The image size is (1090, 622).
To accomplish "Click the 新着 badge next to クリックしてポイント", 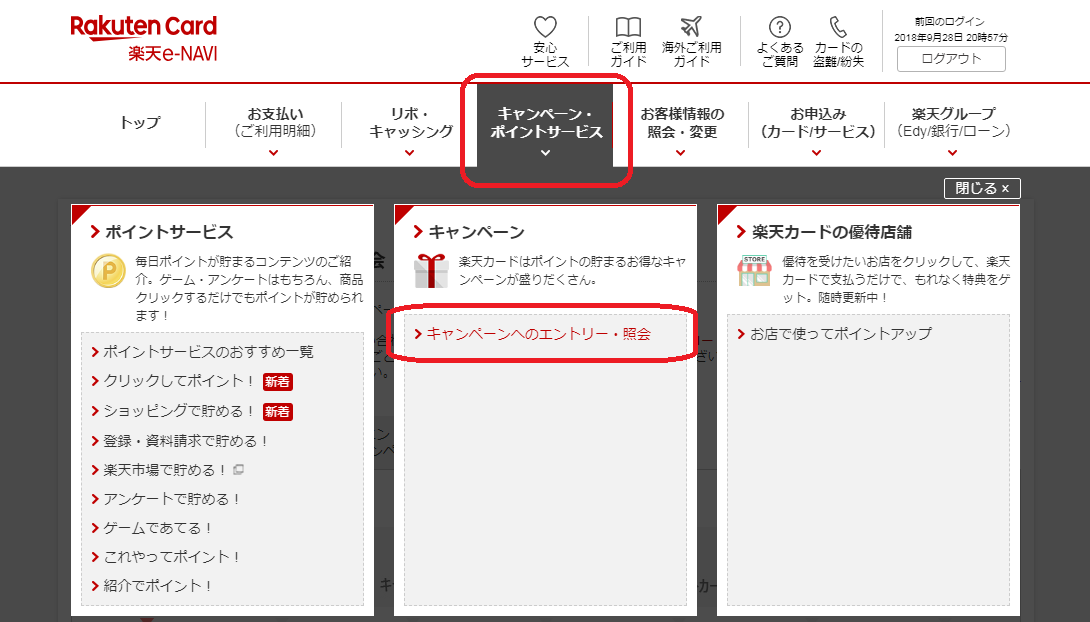I will point(277,382).
